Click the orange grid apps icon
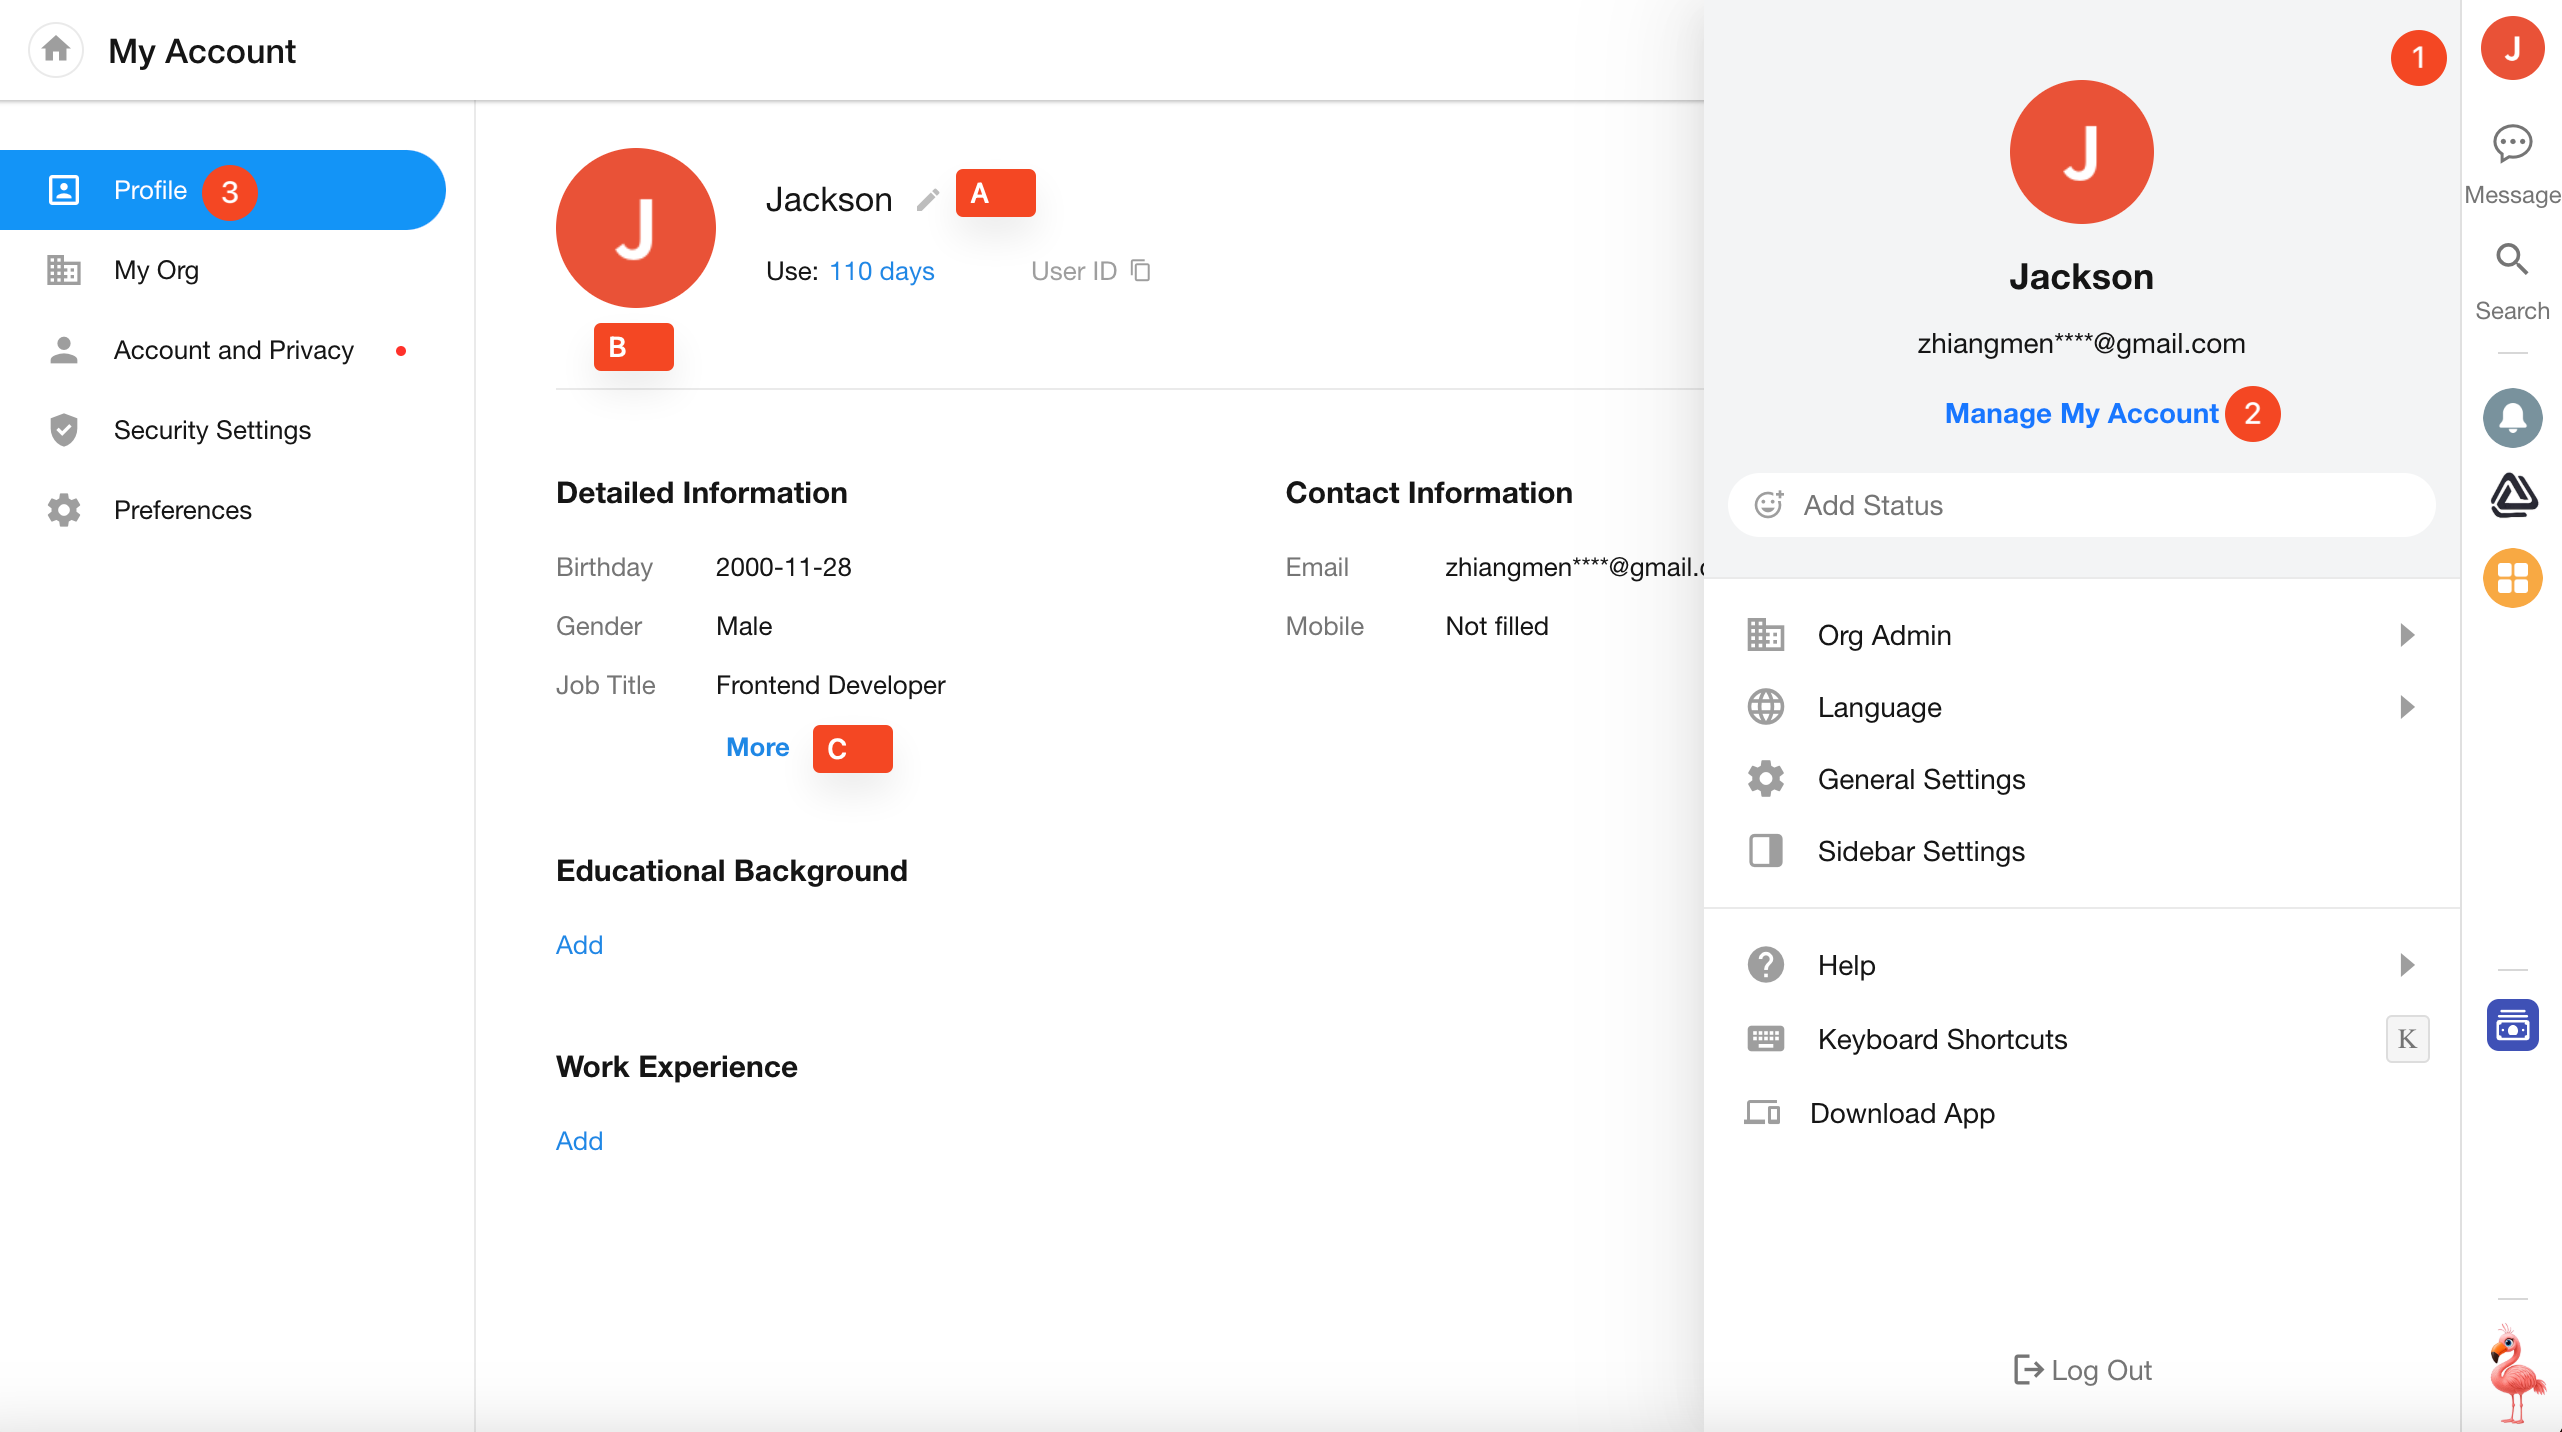Screen dimensions: 2562x1432 click(x=2511, y=578)
